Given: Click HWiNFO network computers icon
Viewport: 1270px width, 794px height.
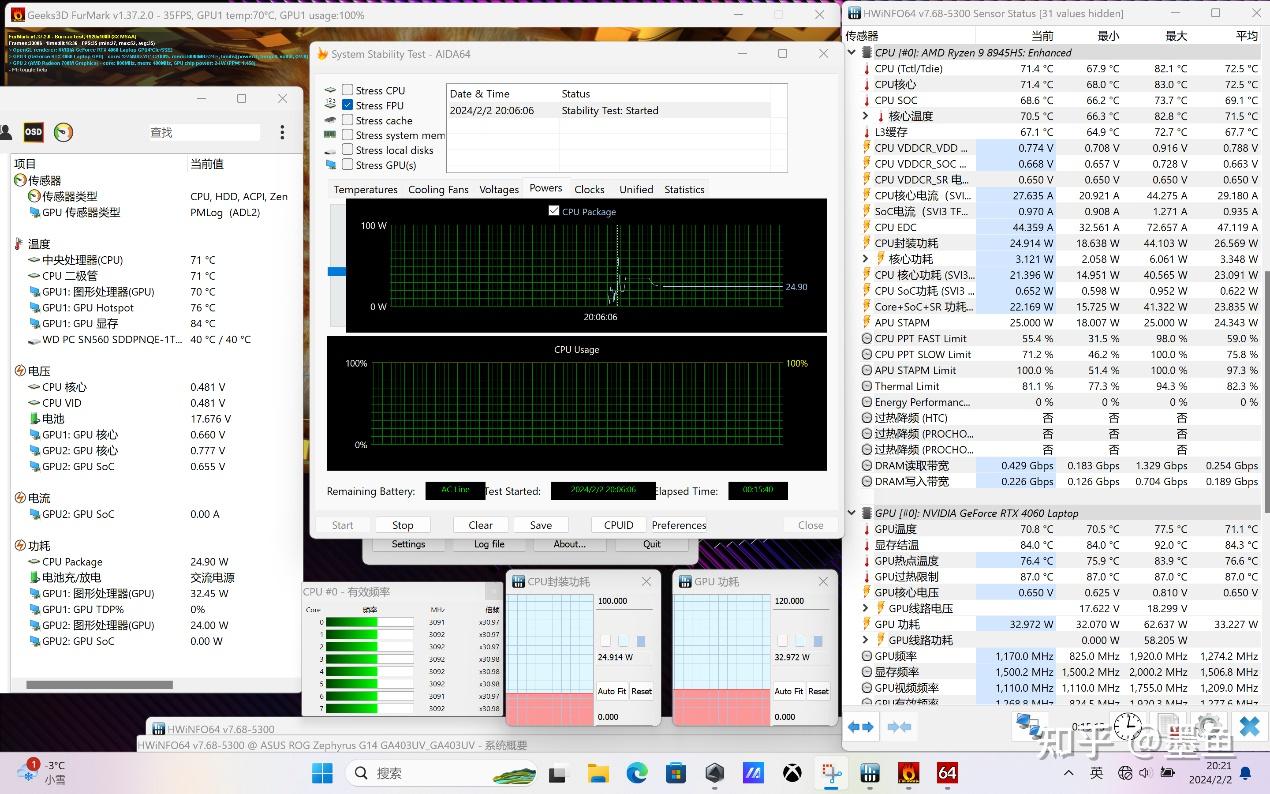Looking at the screenshot, I should point(1027,726).
